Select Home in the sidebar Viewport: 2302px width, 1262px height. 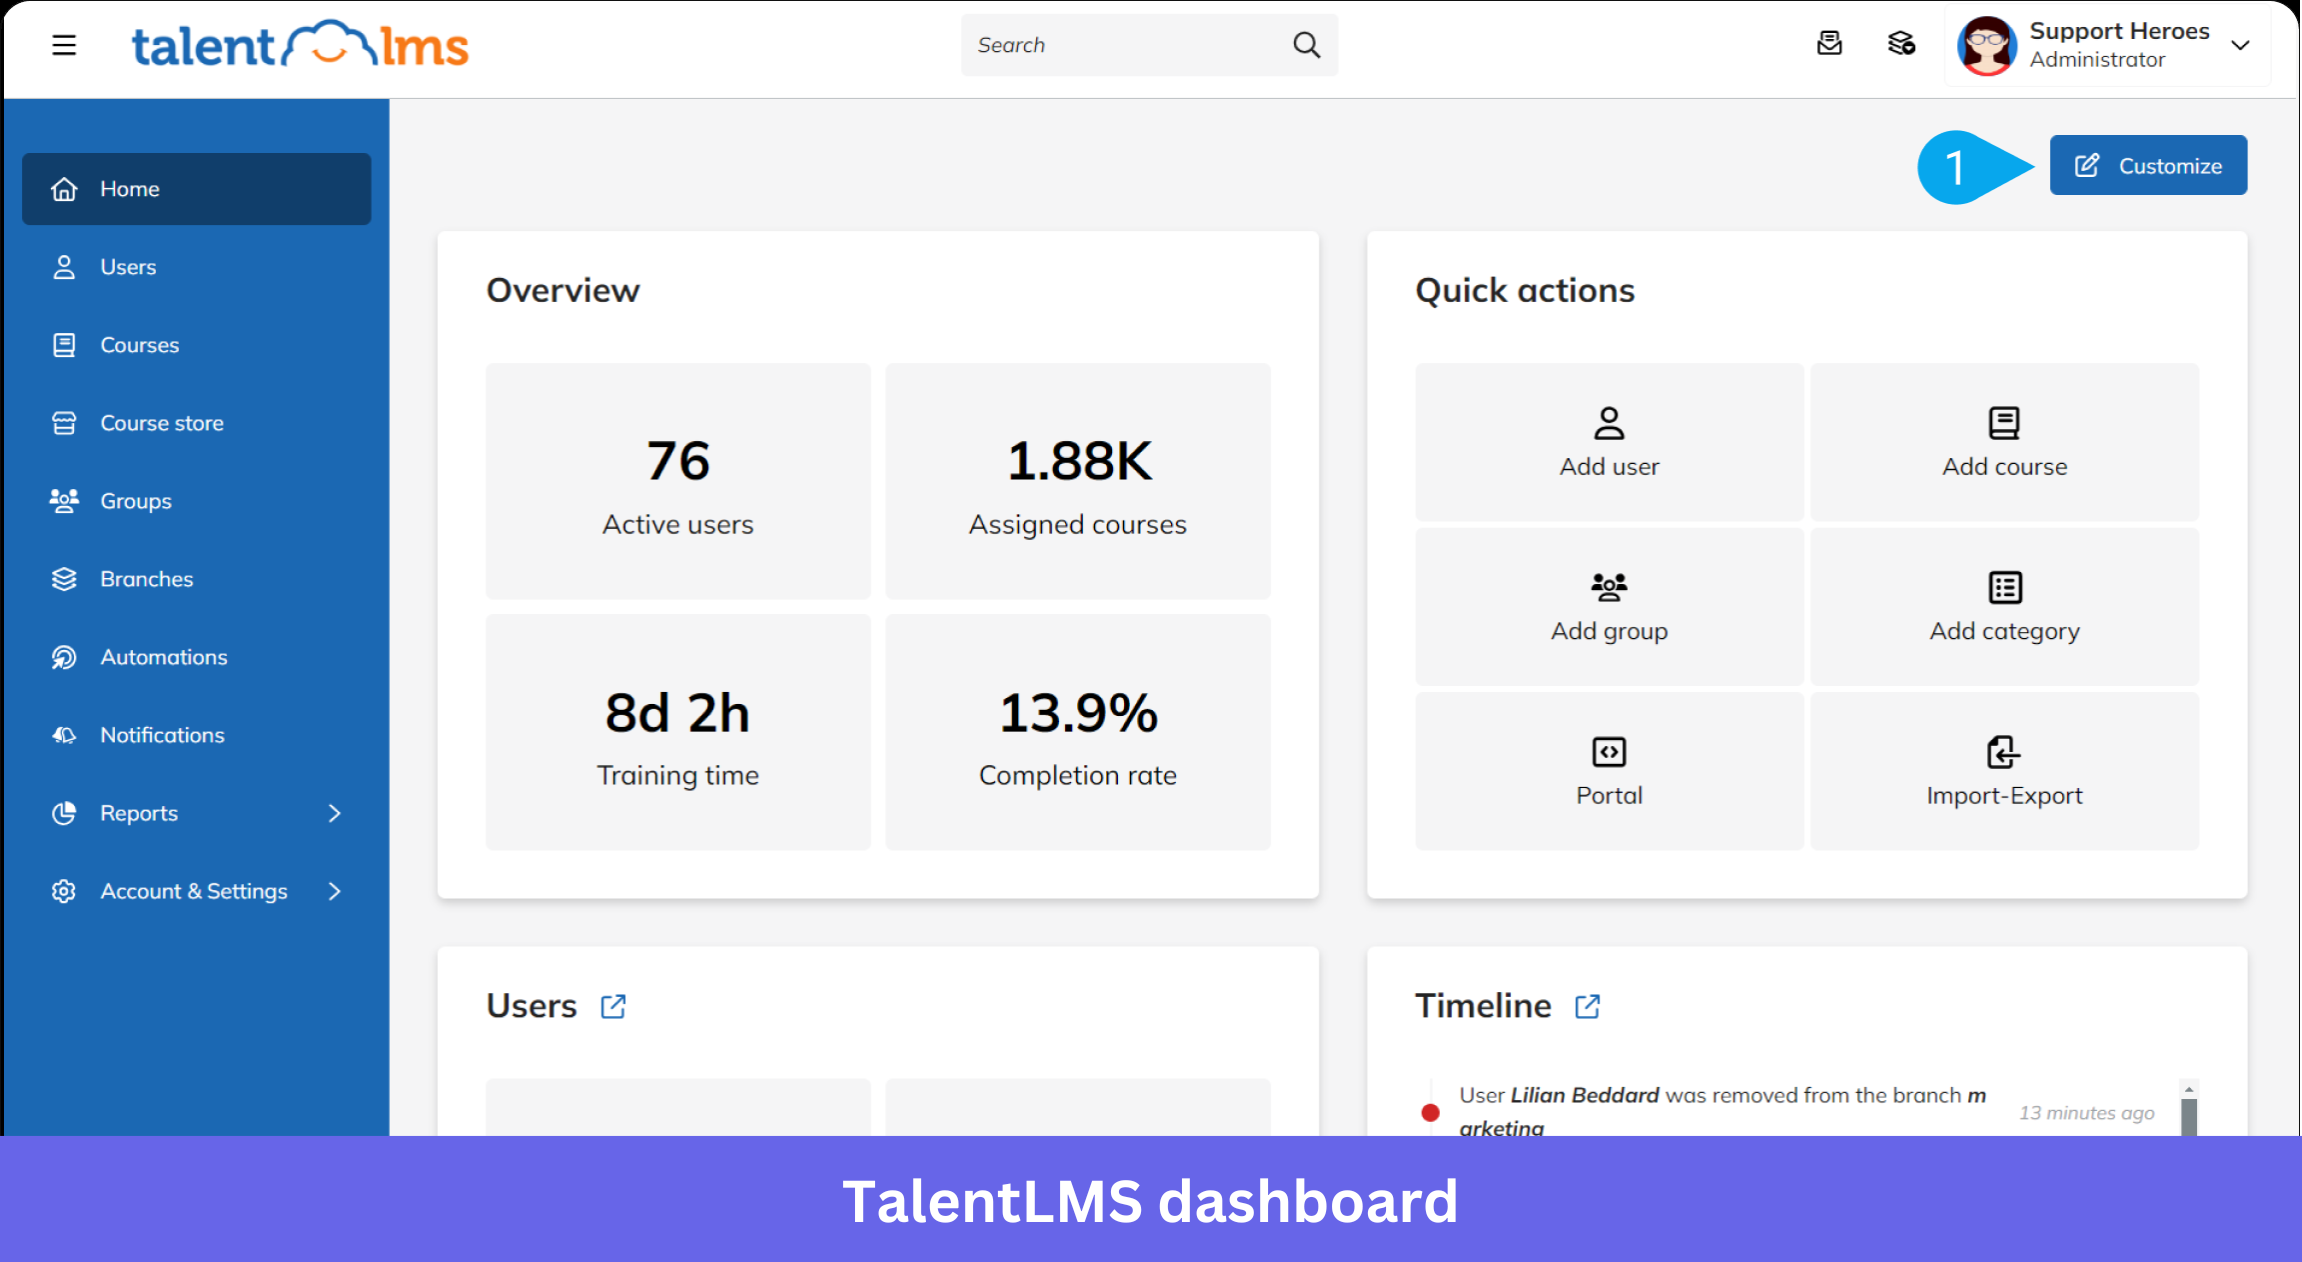click(x=196, y=189)
